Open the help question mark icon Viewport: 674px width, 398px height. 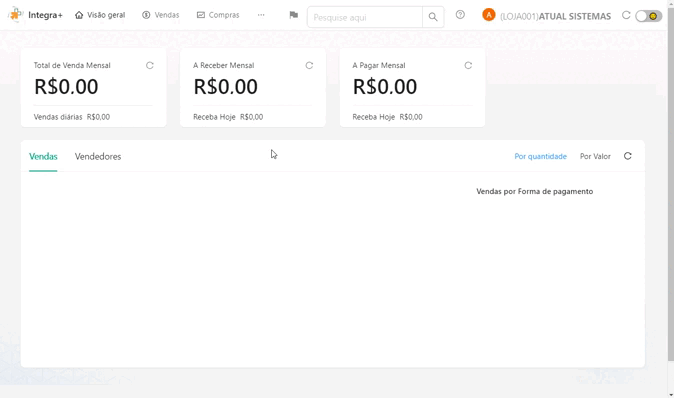460,15
